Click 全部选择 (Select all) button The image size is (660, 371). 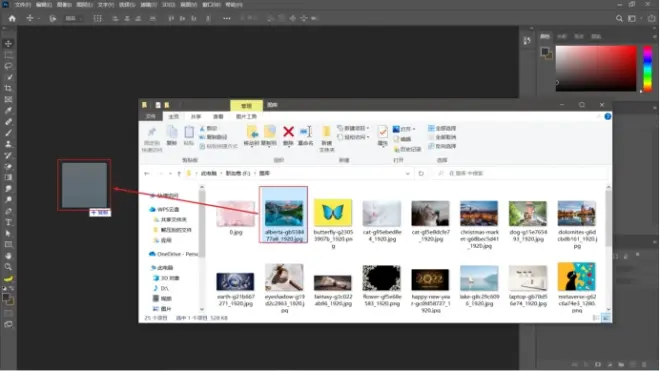[442, 128]
